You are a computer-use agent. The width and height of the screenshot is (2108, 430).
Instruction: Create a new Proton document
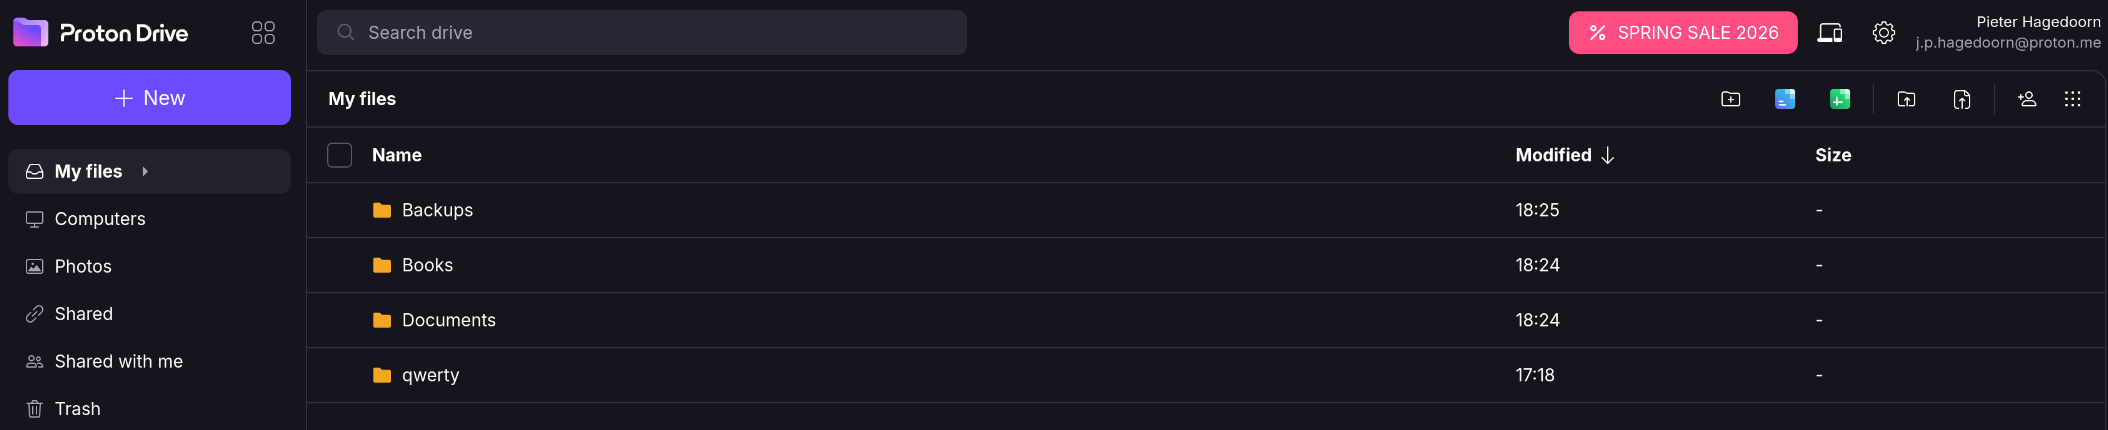[x=1785, y=99]
